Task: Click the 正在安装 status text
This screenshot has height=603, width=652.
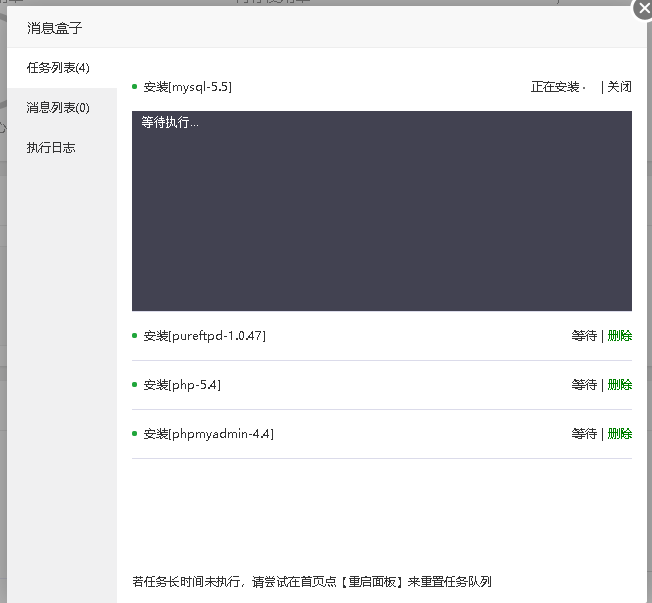Action: pos(555,86)
